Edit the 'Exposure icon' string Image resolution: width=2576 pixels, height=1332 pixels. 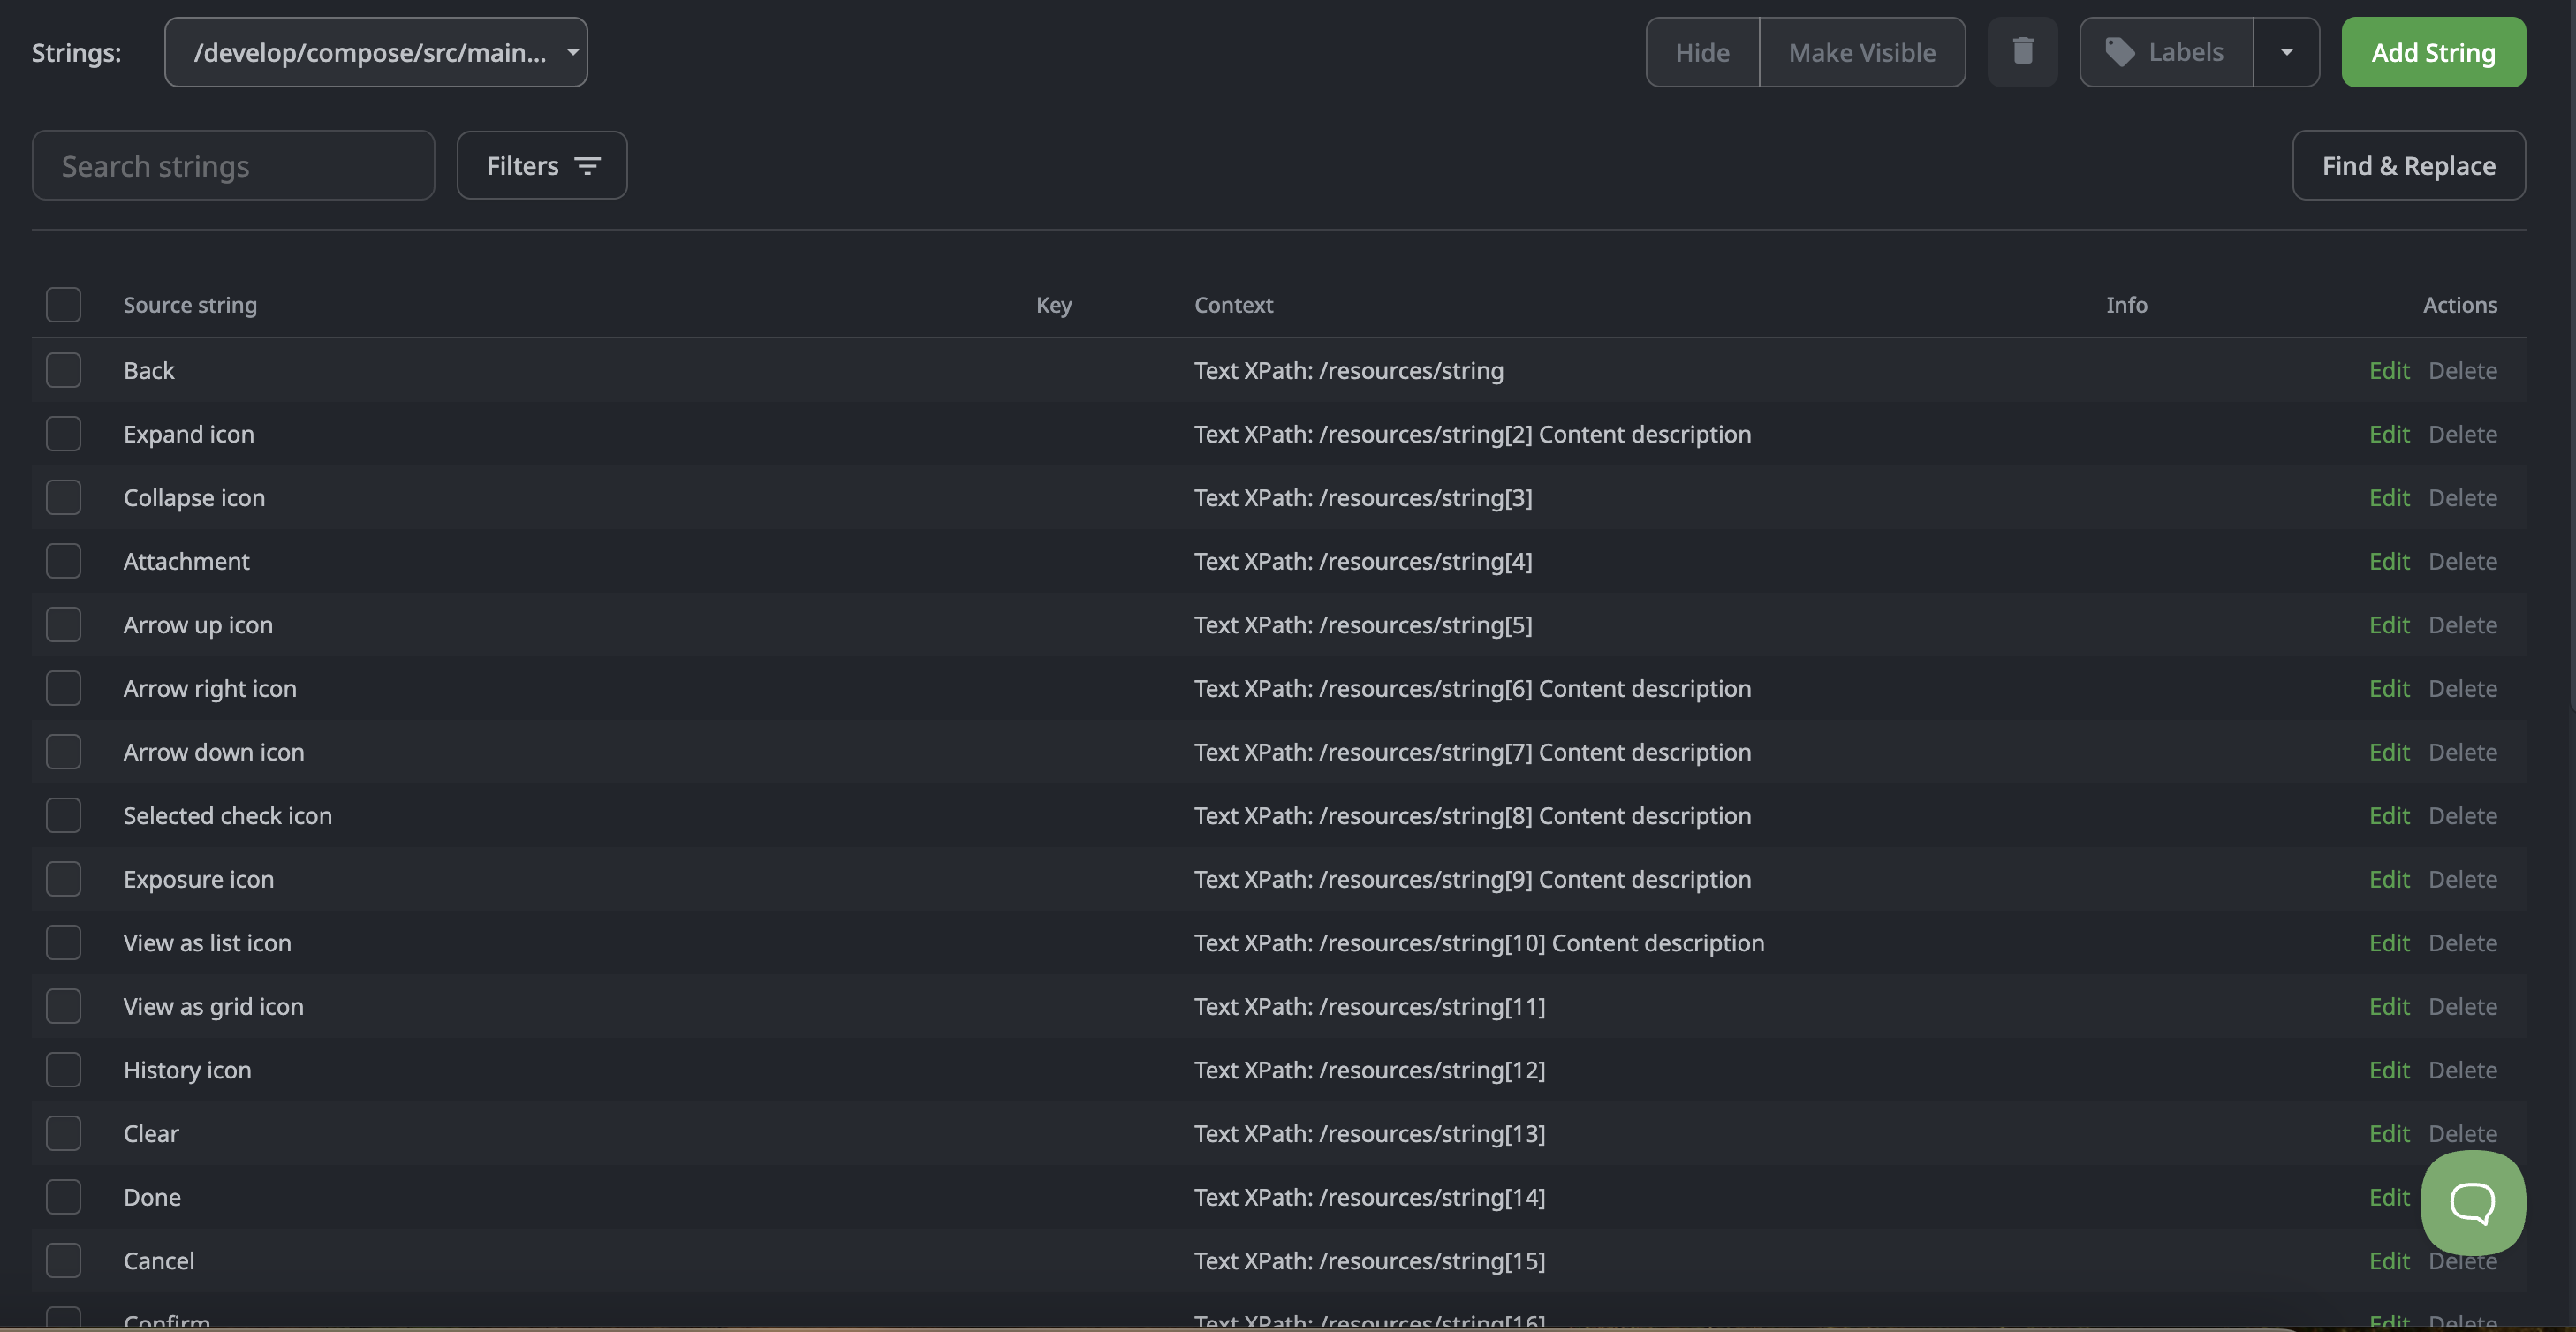point(2388,879)
